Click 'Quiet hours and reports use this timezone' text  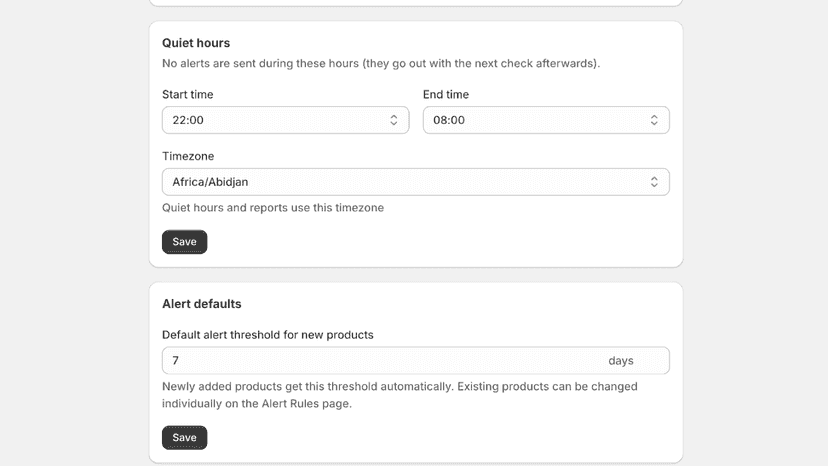pos(273,208)
